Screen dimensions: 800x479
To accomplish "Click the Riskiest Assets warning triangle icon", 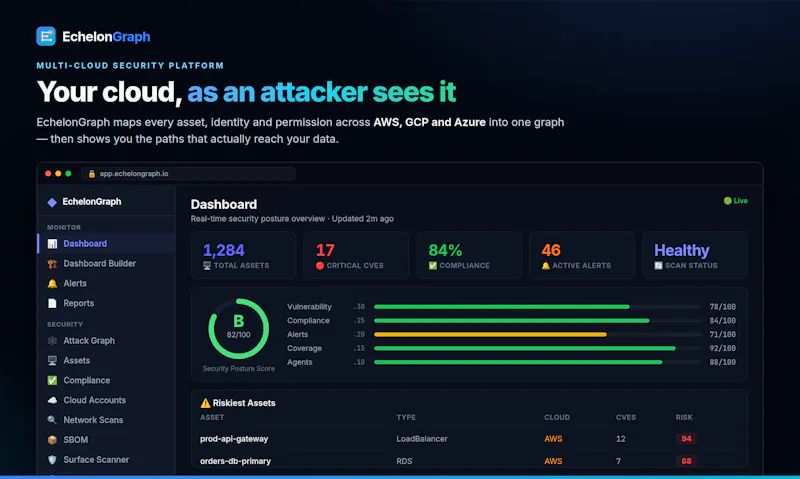I will coord(205,403).
